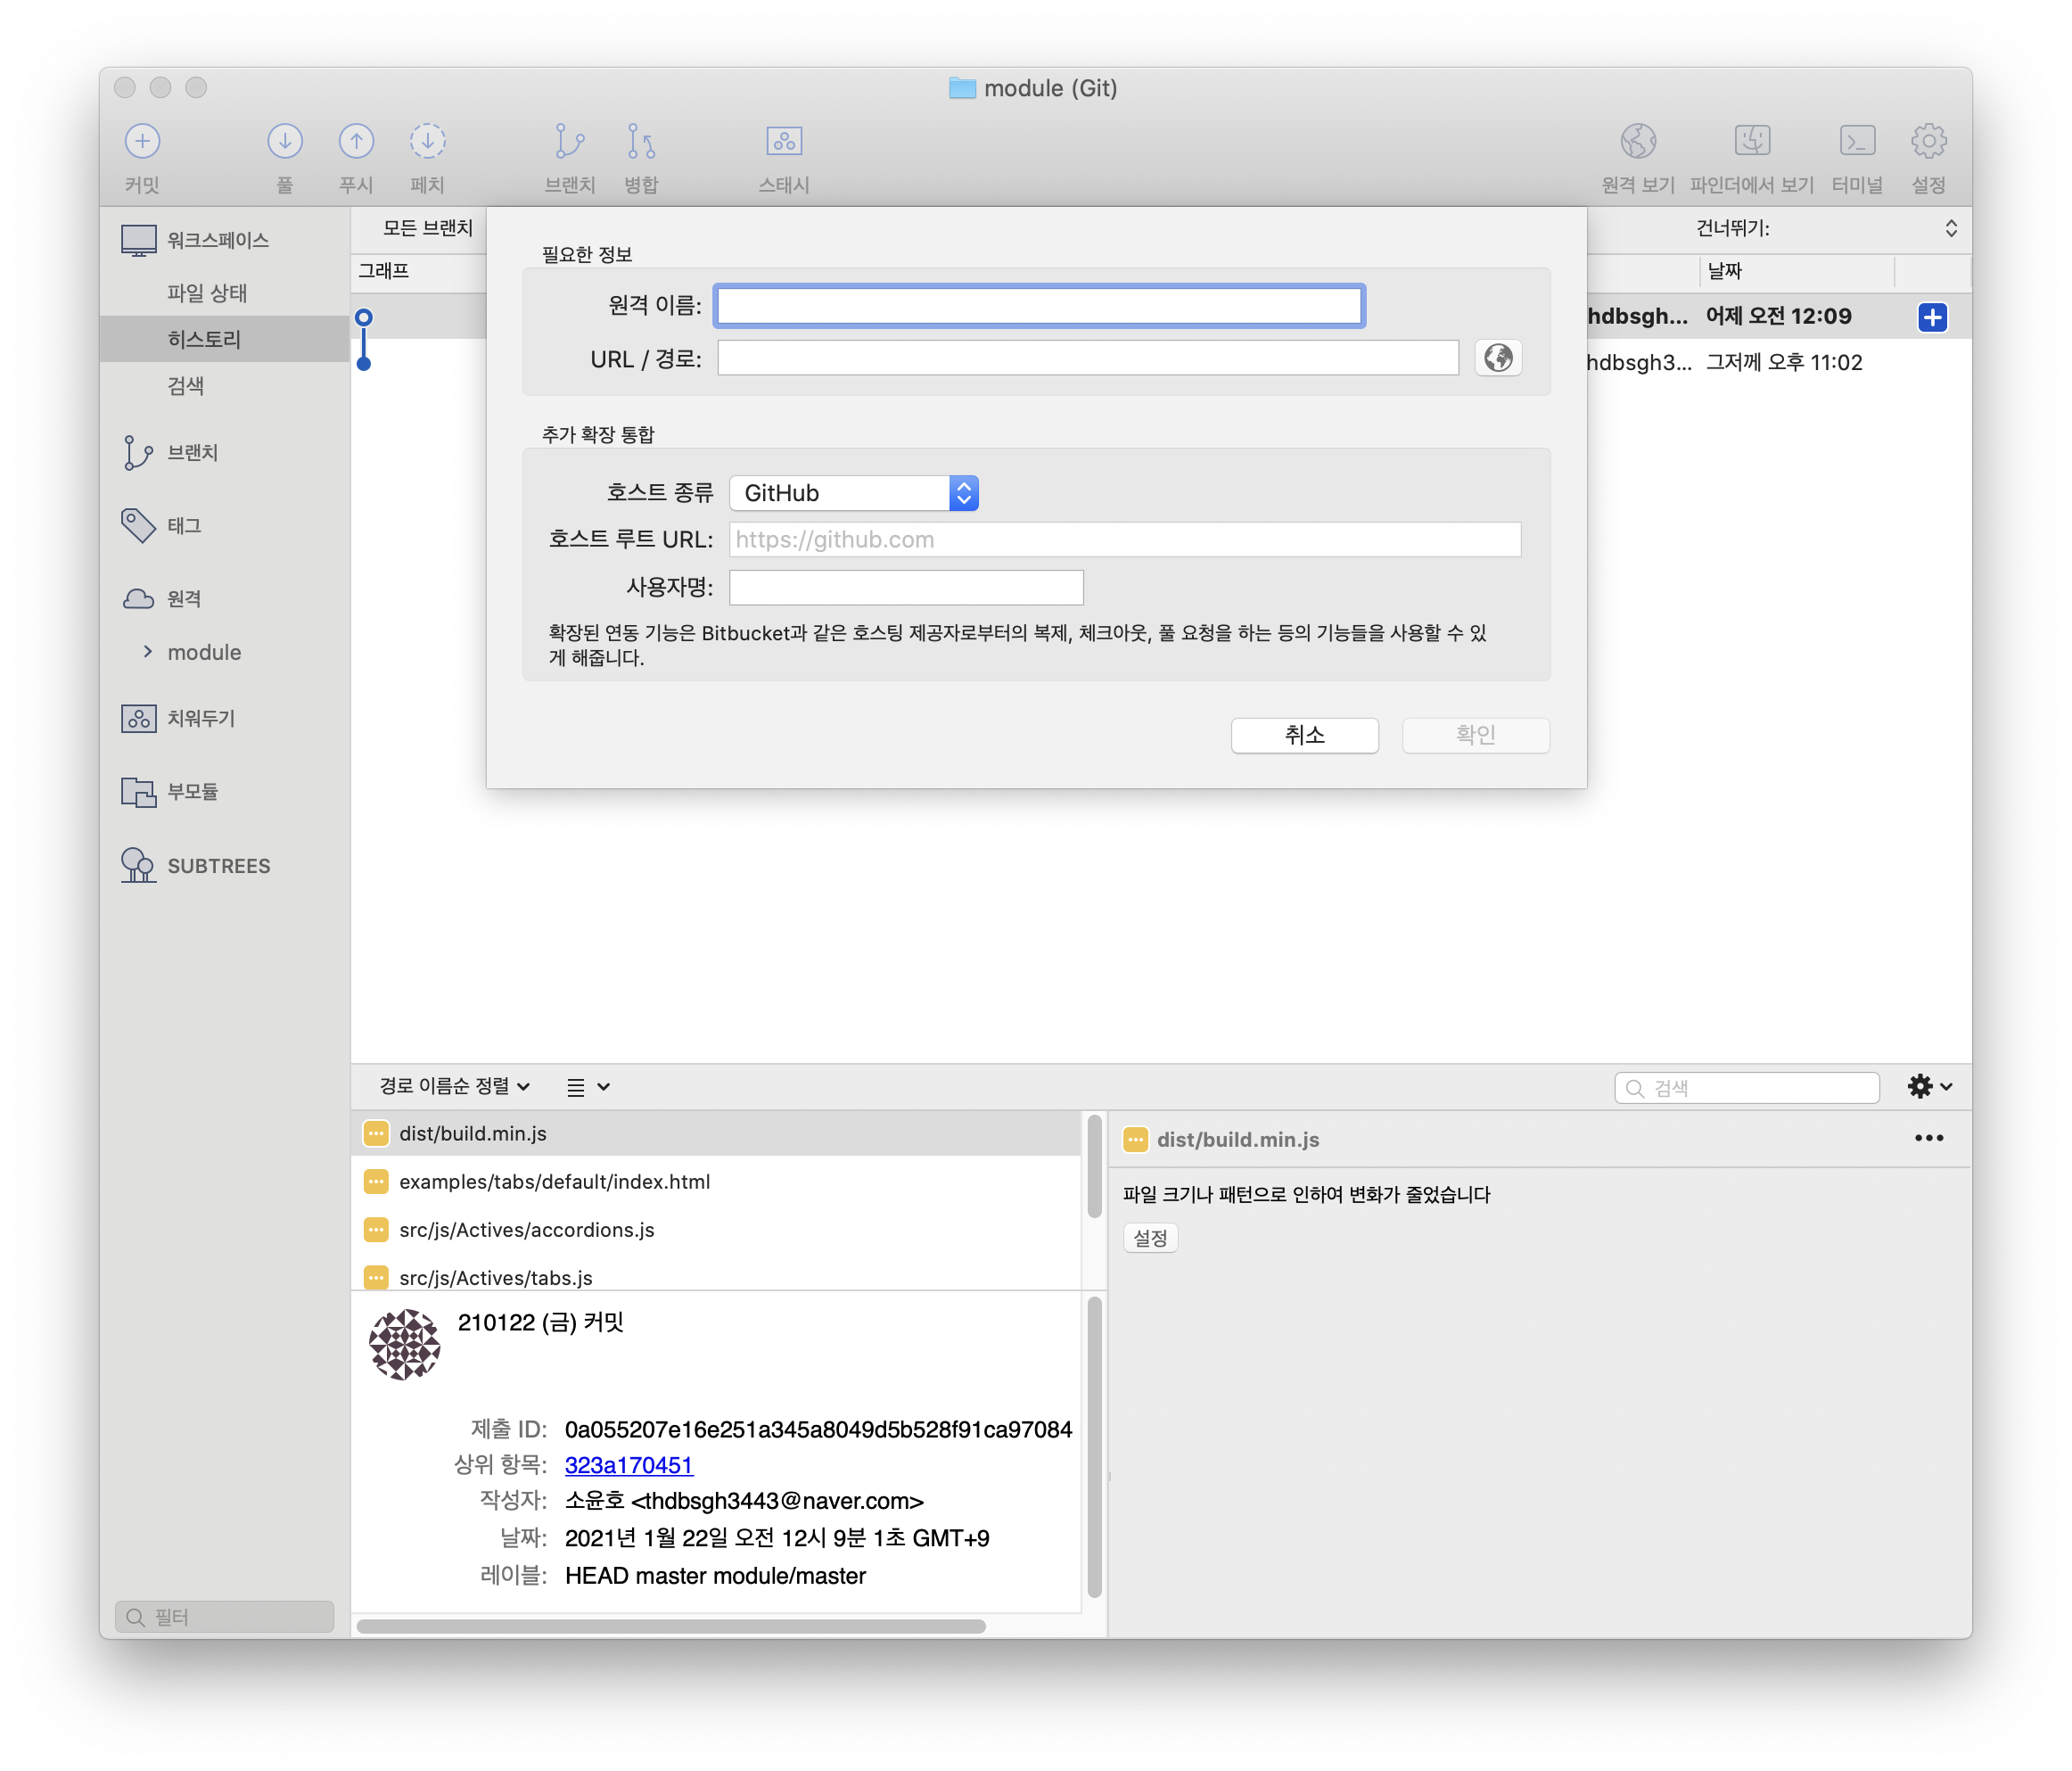2072x1771 pixels.
Task: Select Search (검색) under Workspace sidebar
Action: click(186, 385)
